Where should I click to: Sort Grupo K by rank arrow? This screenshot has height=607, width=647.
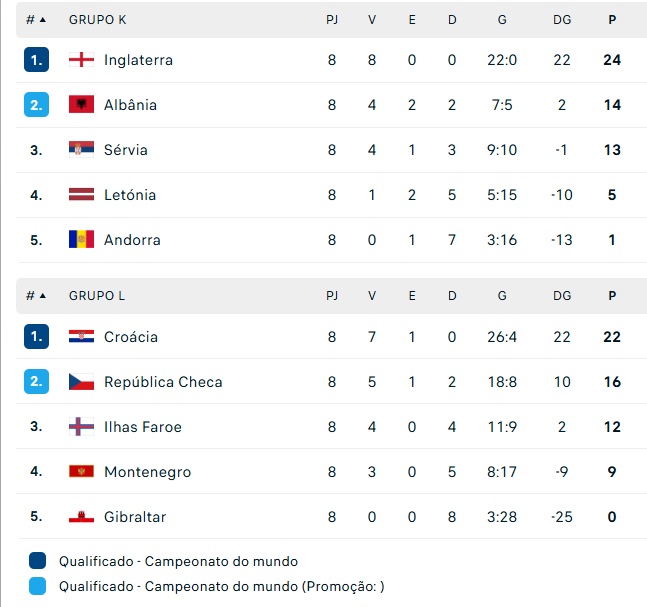pos(42,19)
